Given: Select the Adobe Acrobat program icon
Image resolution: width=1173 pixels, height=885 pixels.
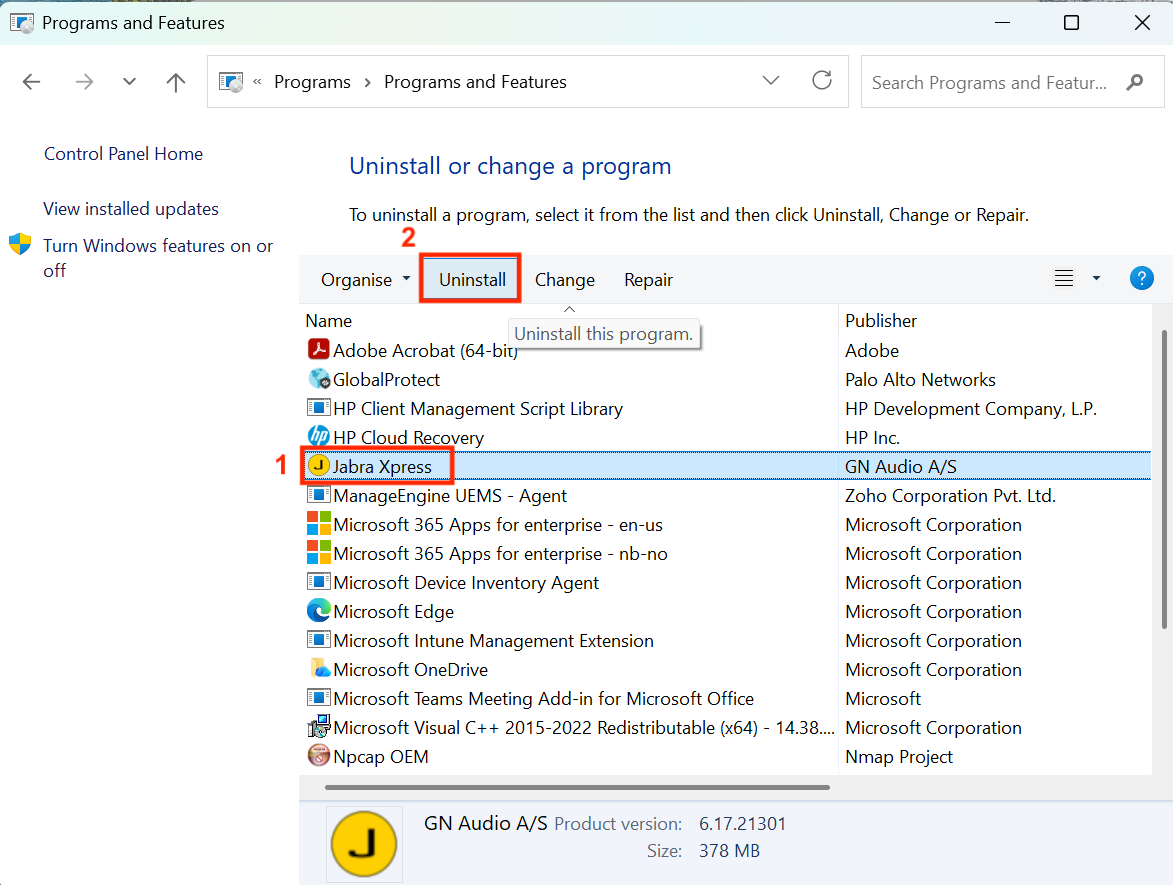Looking at the screenshot, I should tap(317, 350).
